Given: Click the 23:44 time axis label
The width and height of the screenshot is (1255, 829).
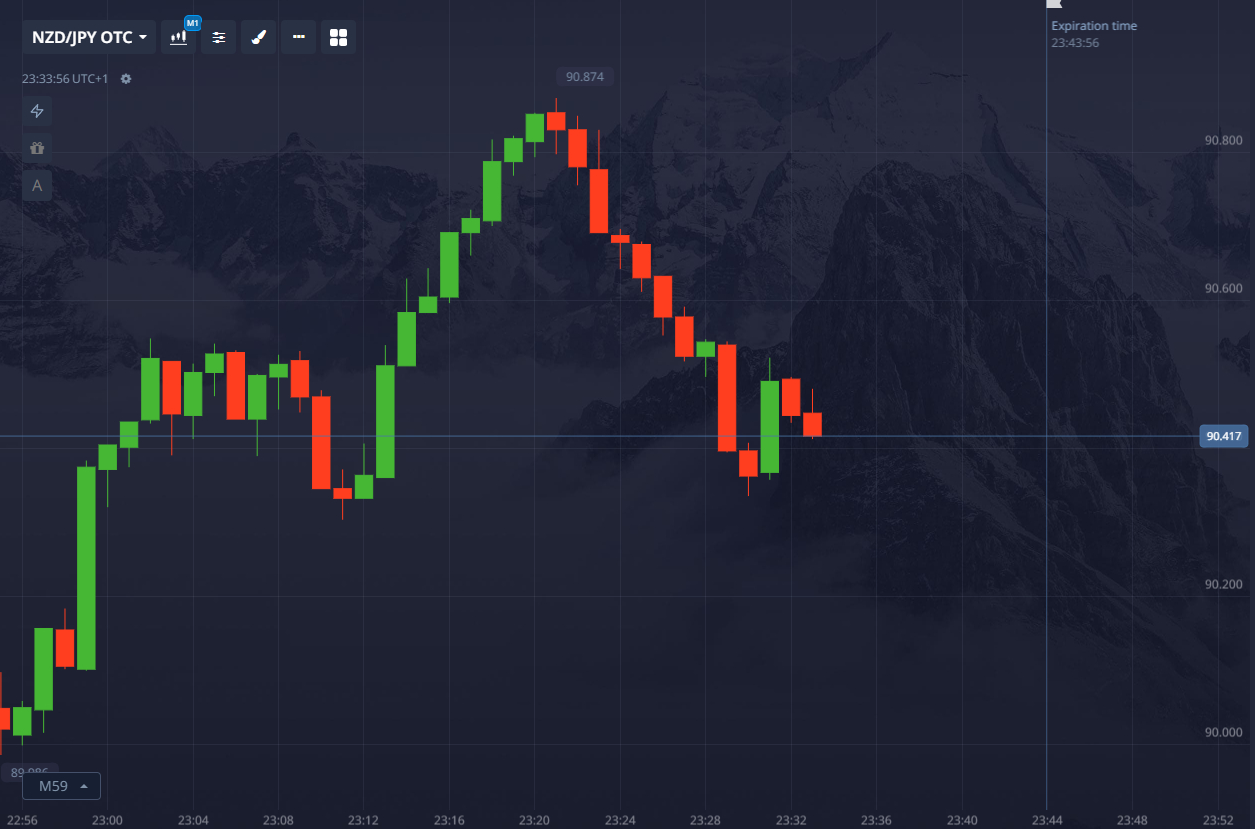Looking at the screenshot, I should click(x=1047, y=820).
